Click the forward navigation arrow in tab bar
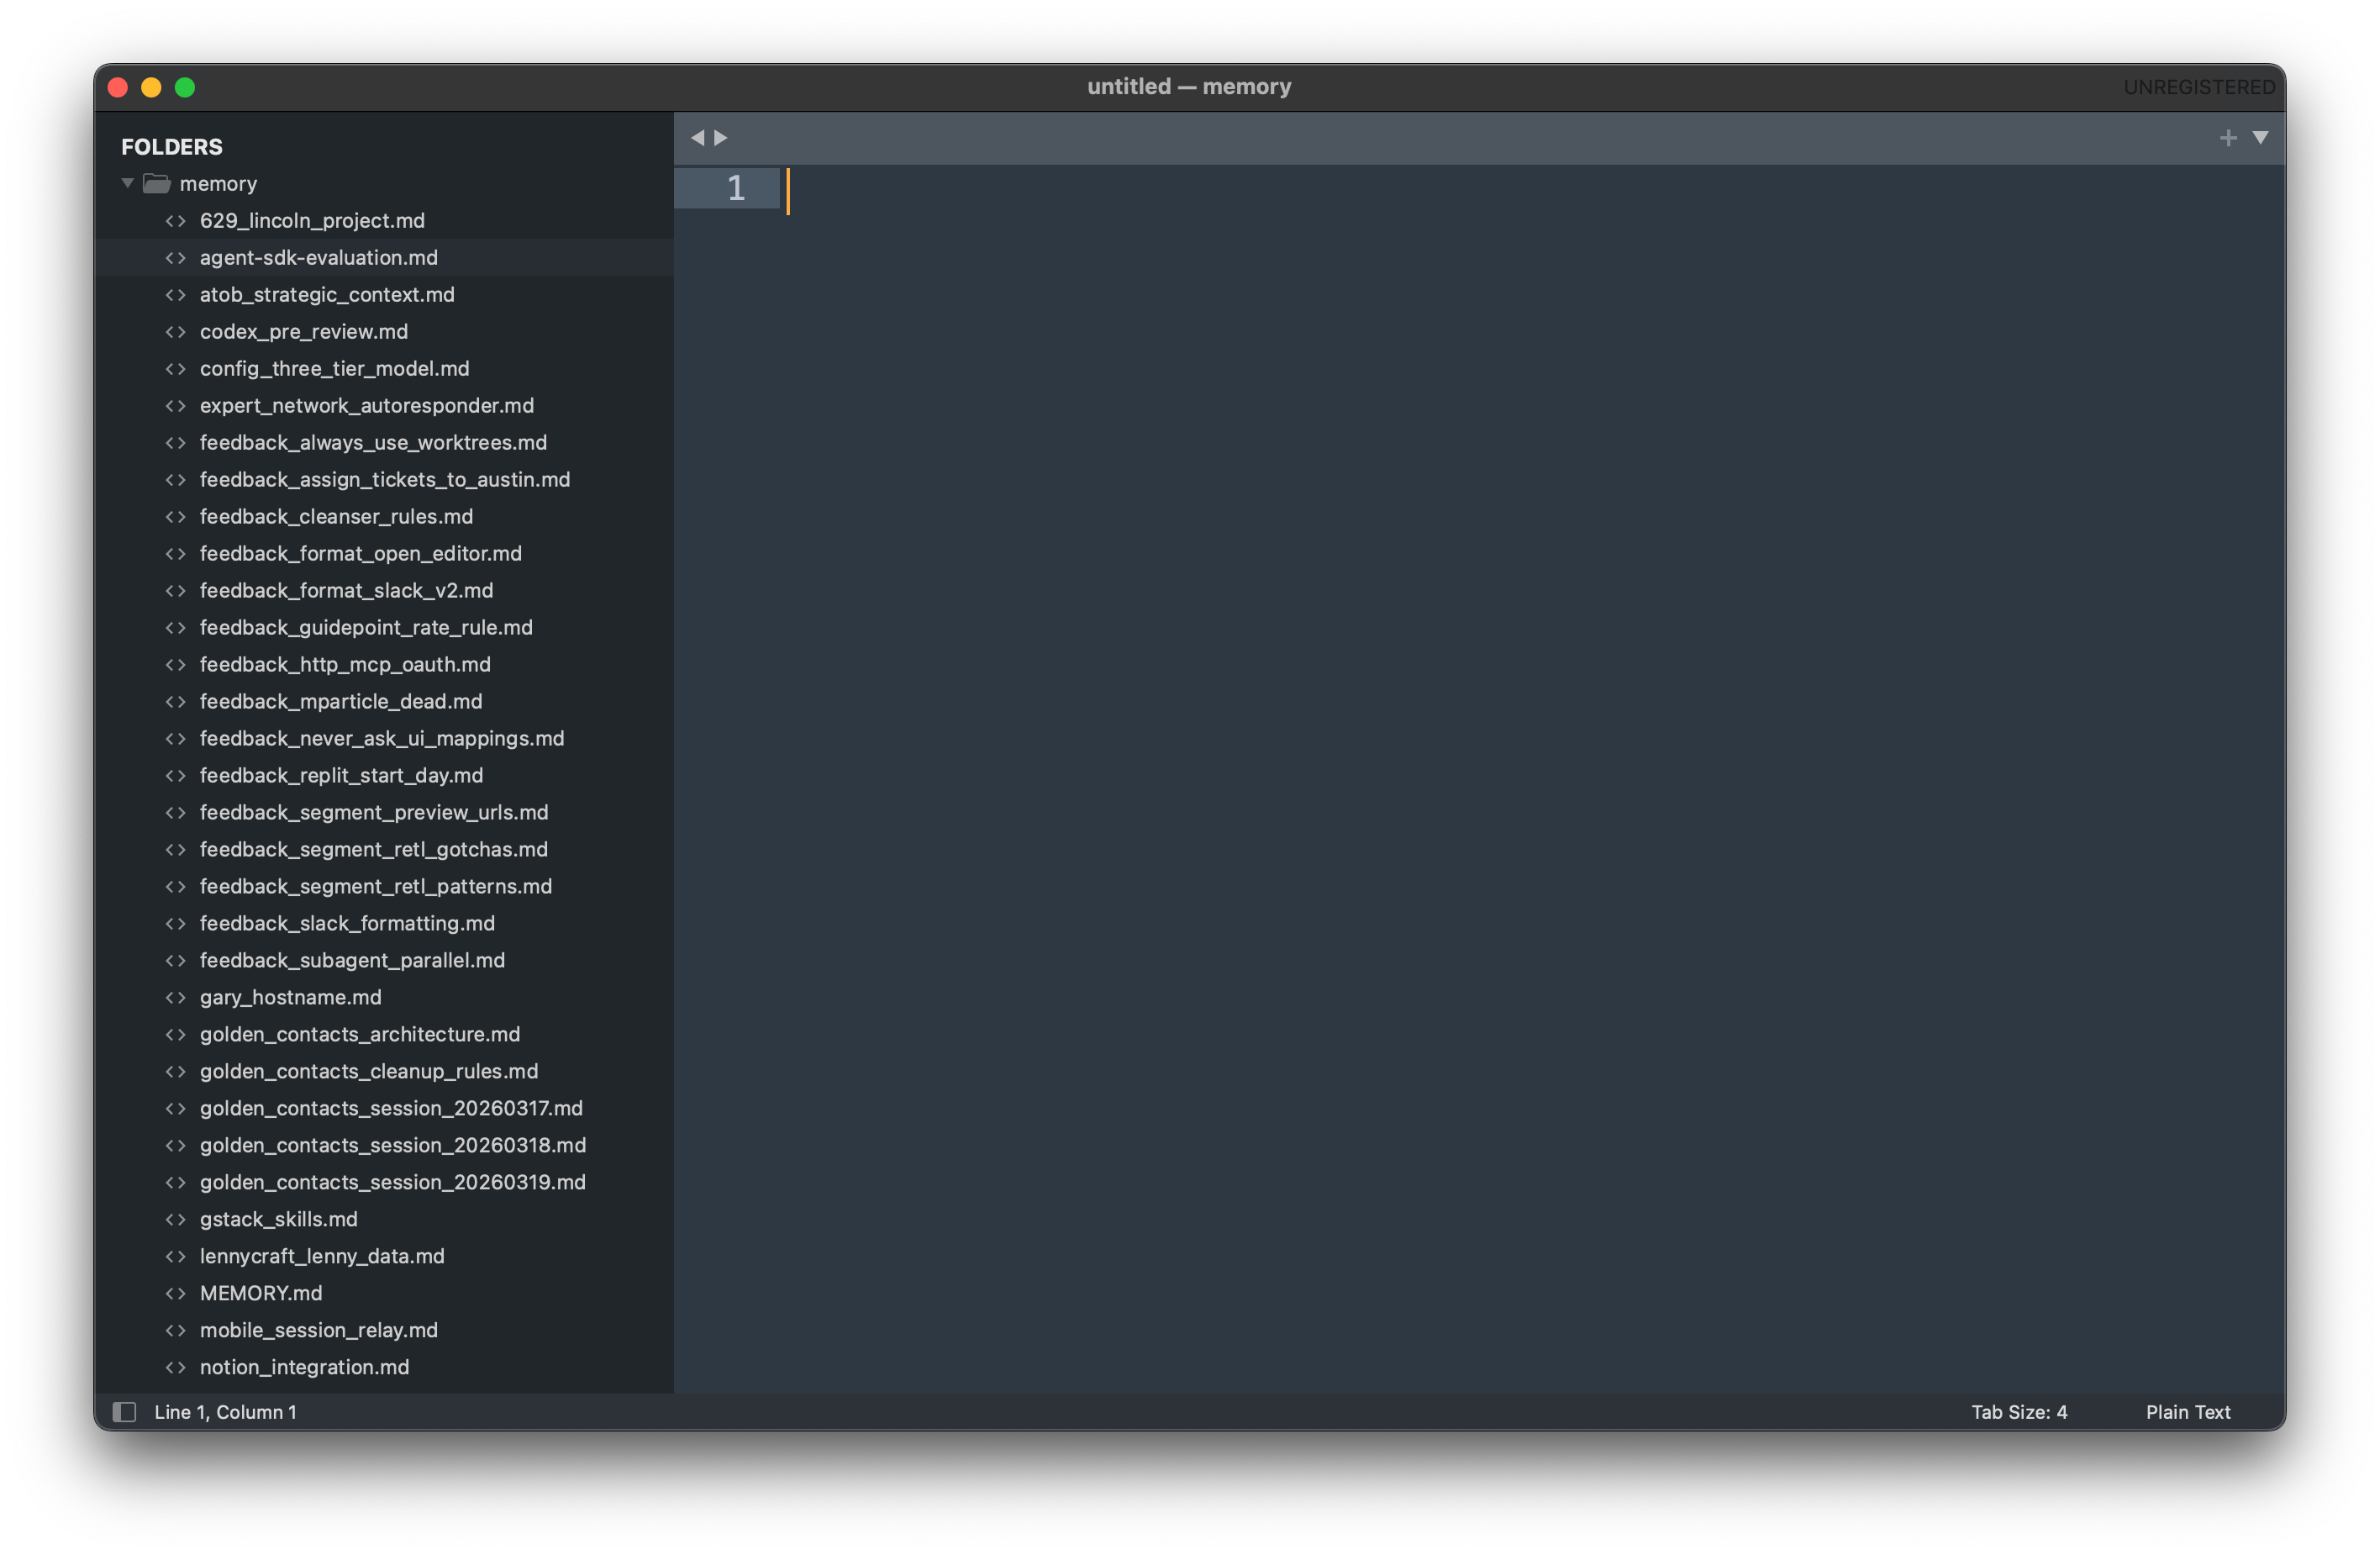 (x=721, y=138)
